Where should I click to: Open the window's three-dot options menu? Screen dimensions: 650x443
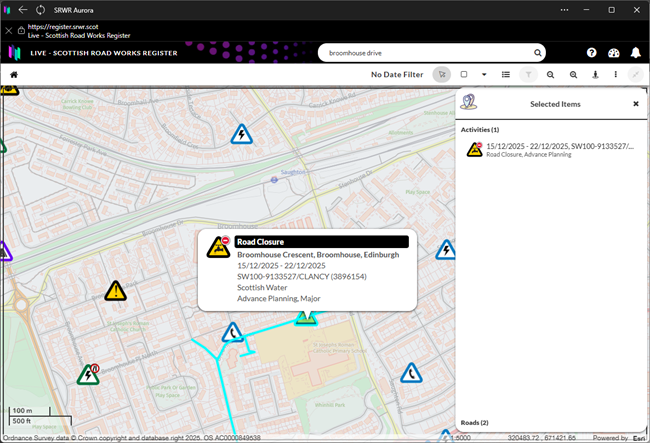(x=565, y=10)
